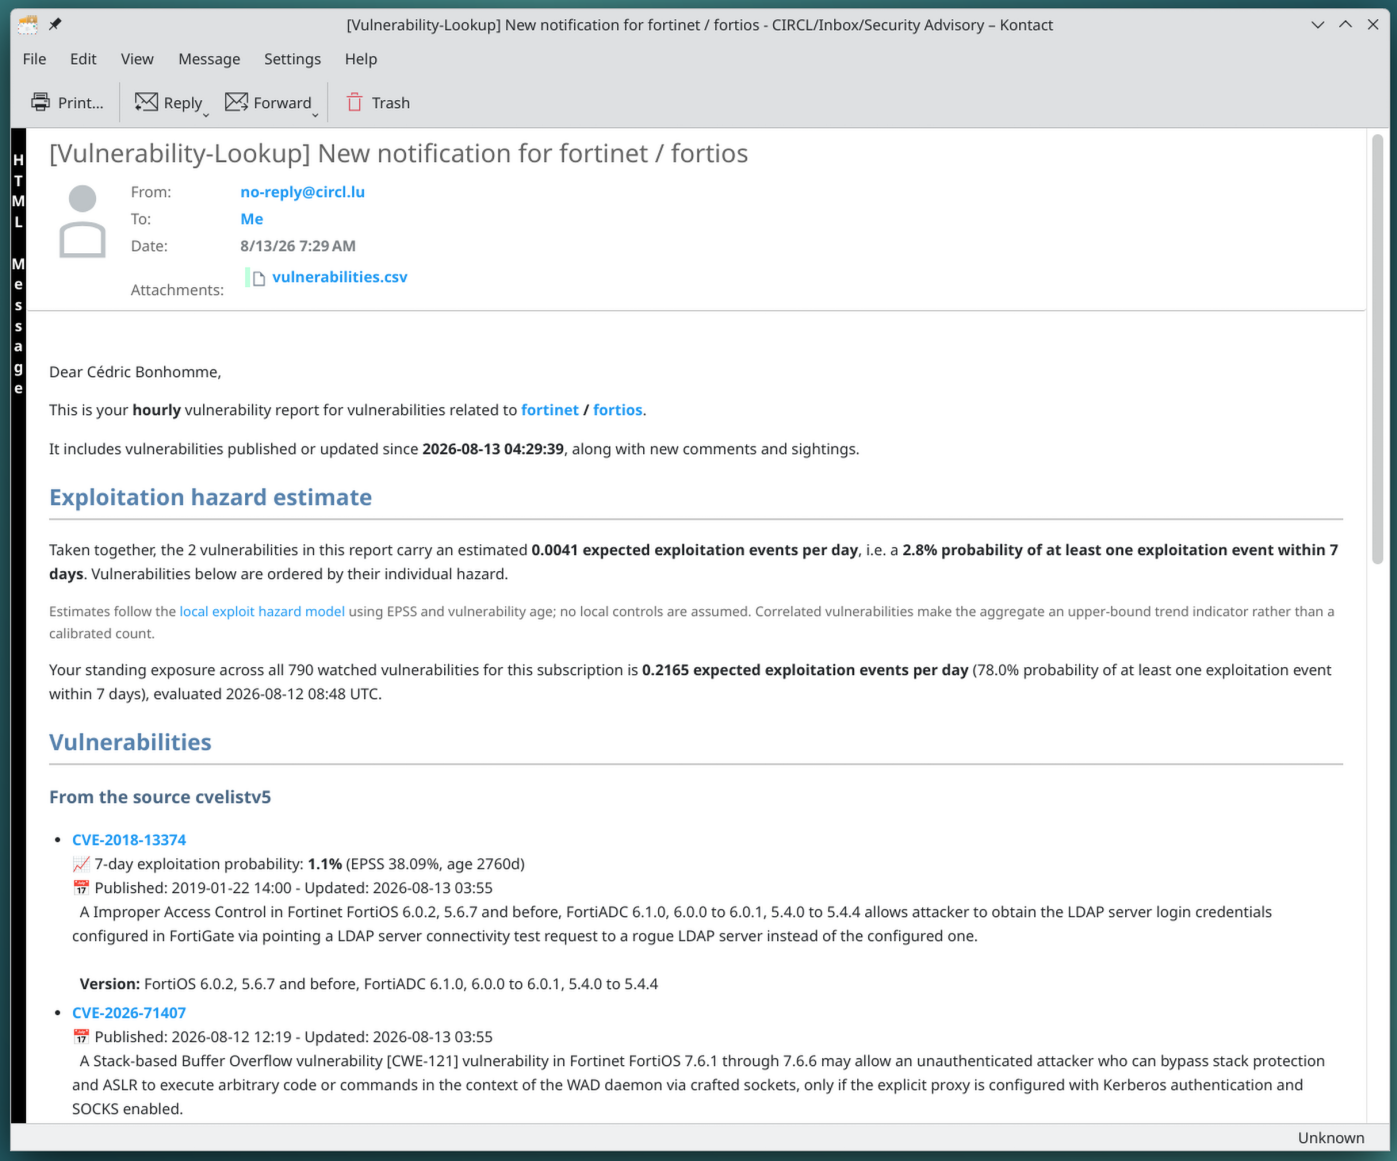Click the "Date:" header label

pos(149,246)
